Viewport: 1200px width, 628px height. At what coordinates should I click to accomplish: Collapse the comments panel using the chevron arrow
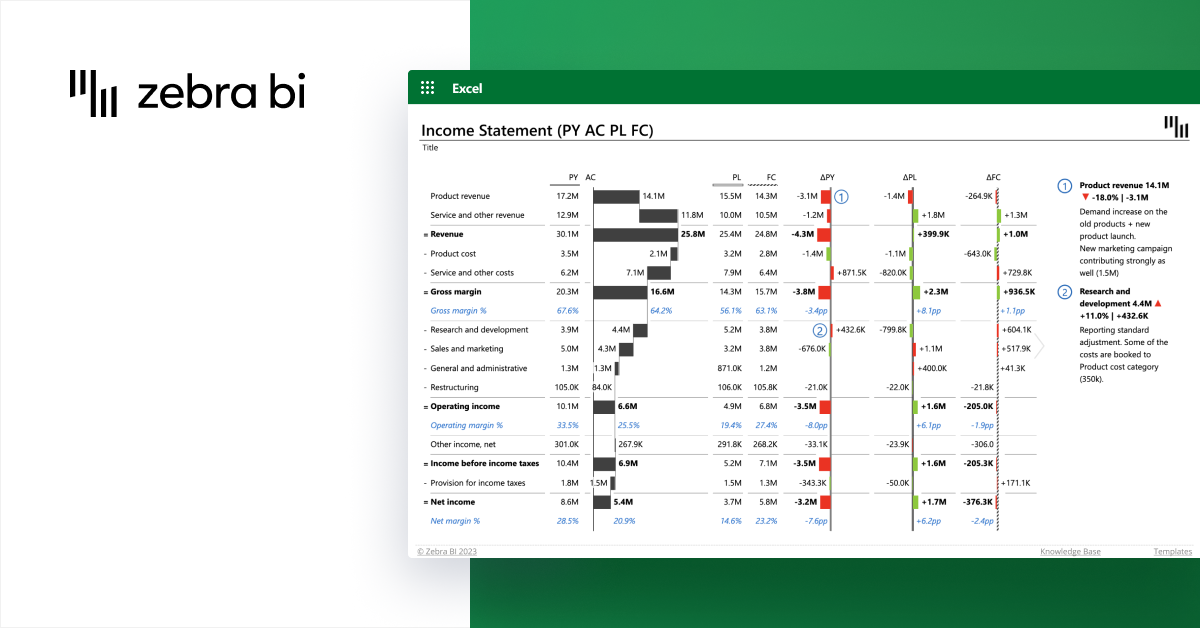pos(1040,346)
